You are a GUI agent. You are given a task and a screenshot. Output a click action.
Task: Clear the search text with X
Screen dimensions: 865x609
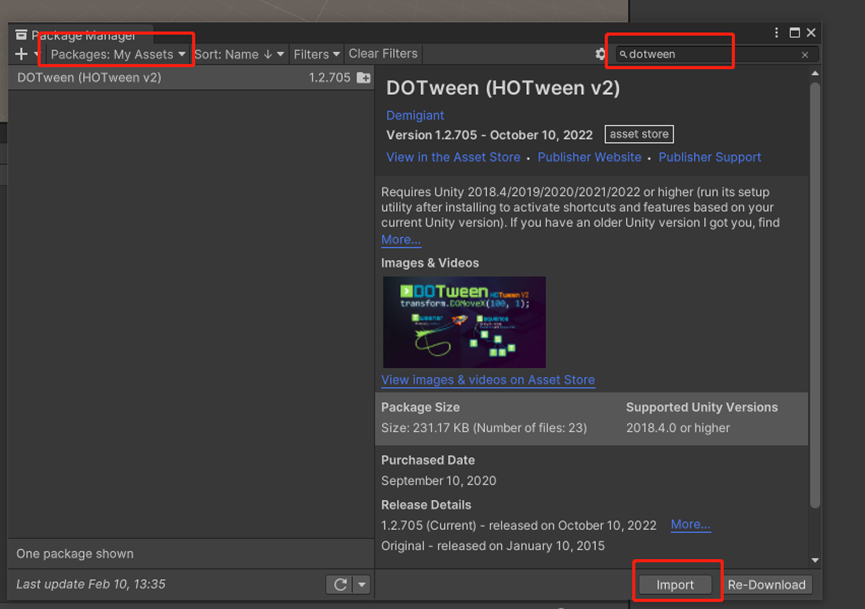(x=805, y=55)
